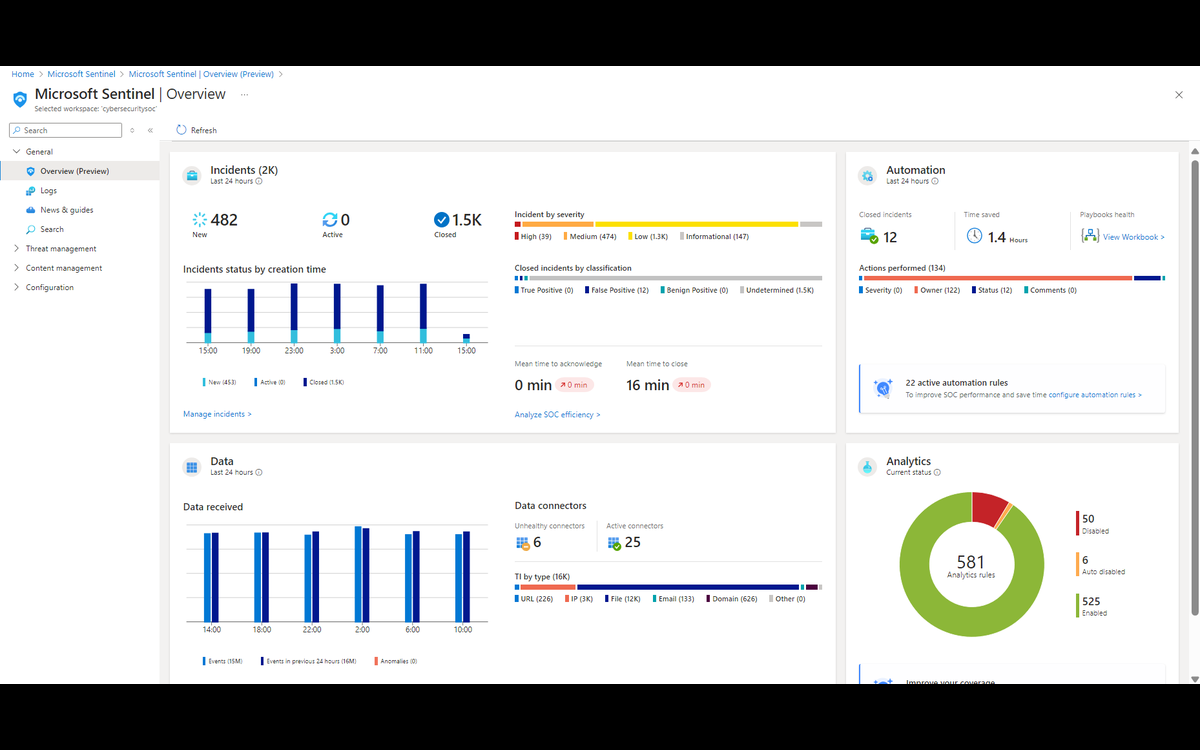Click the Active connectors icon beside 25
This screenshot has width=1200, height=750.
click(x=614, y=543)
